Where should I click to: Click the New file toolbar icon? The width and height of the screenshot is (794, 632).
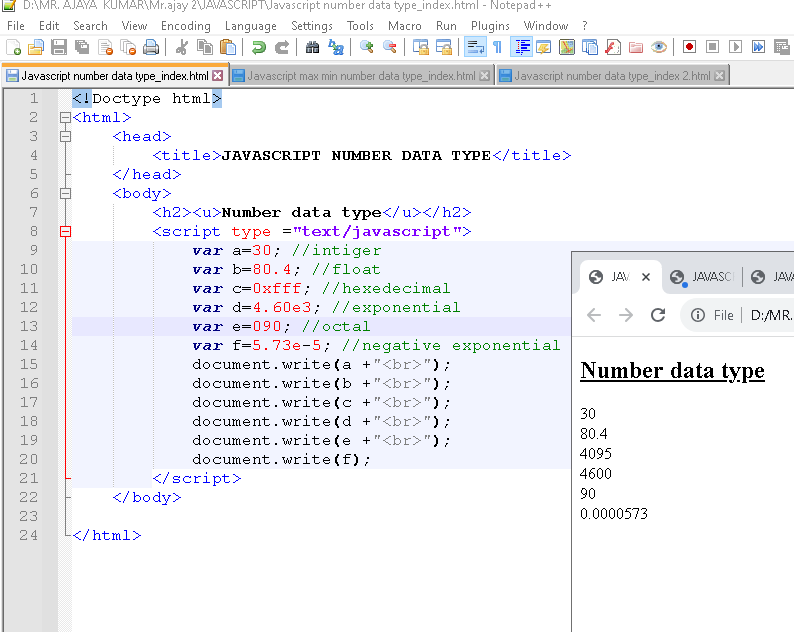[x=13, y=47]
